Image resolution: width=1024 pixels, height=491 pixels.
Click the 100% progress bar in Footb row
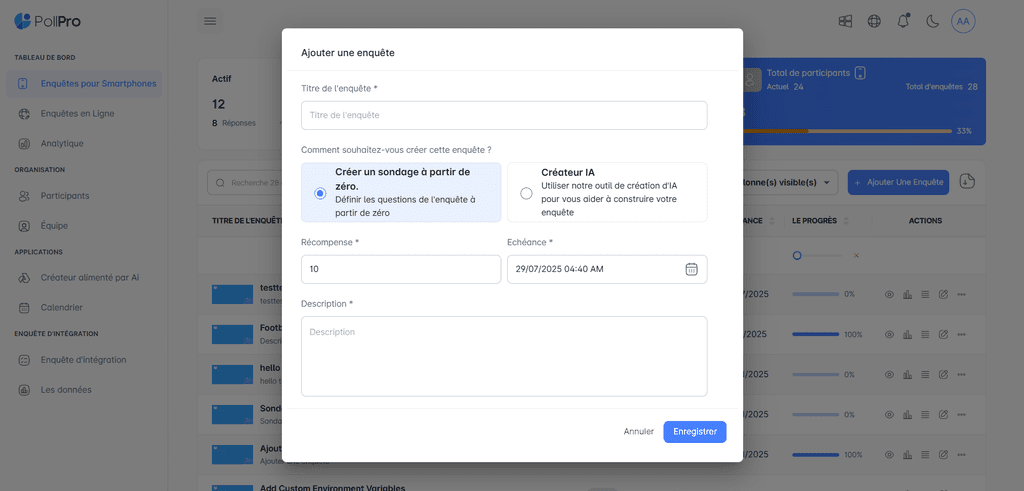click(816, 334)
